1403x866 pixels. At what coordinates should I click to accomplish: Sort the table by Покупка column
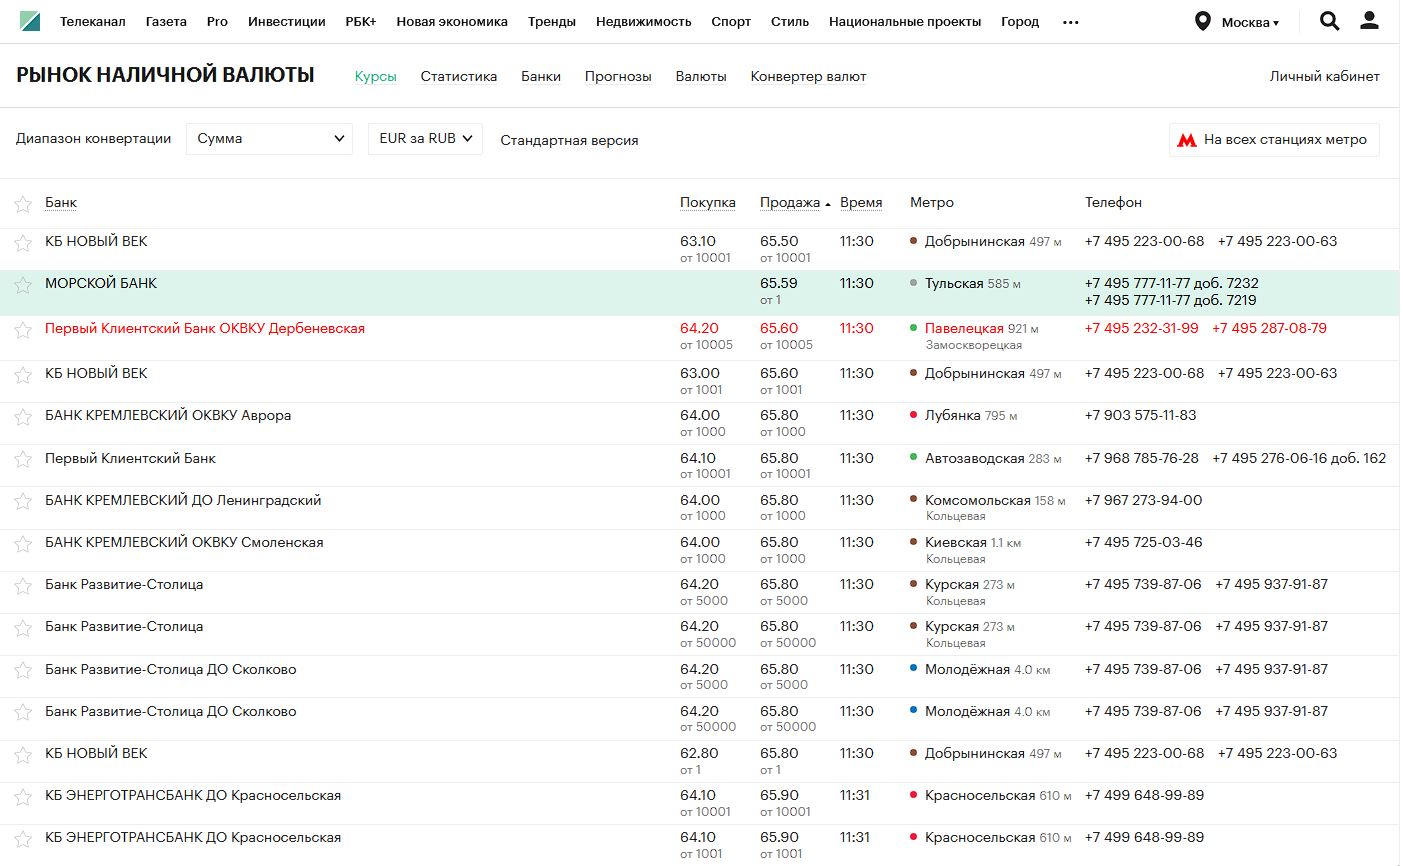point(708,203)
